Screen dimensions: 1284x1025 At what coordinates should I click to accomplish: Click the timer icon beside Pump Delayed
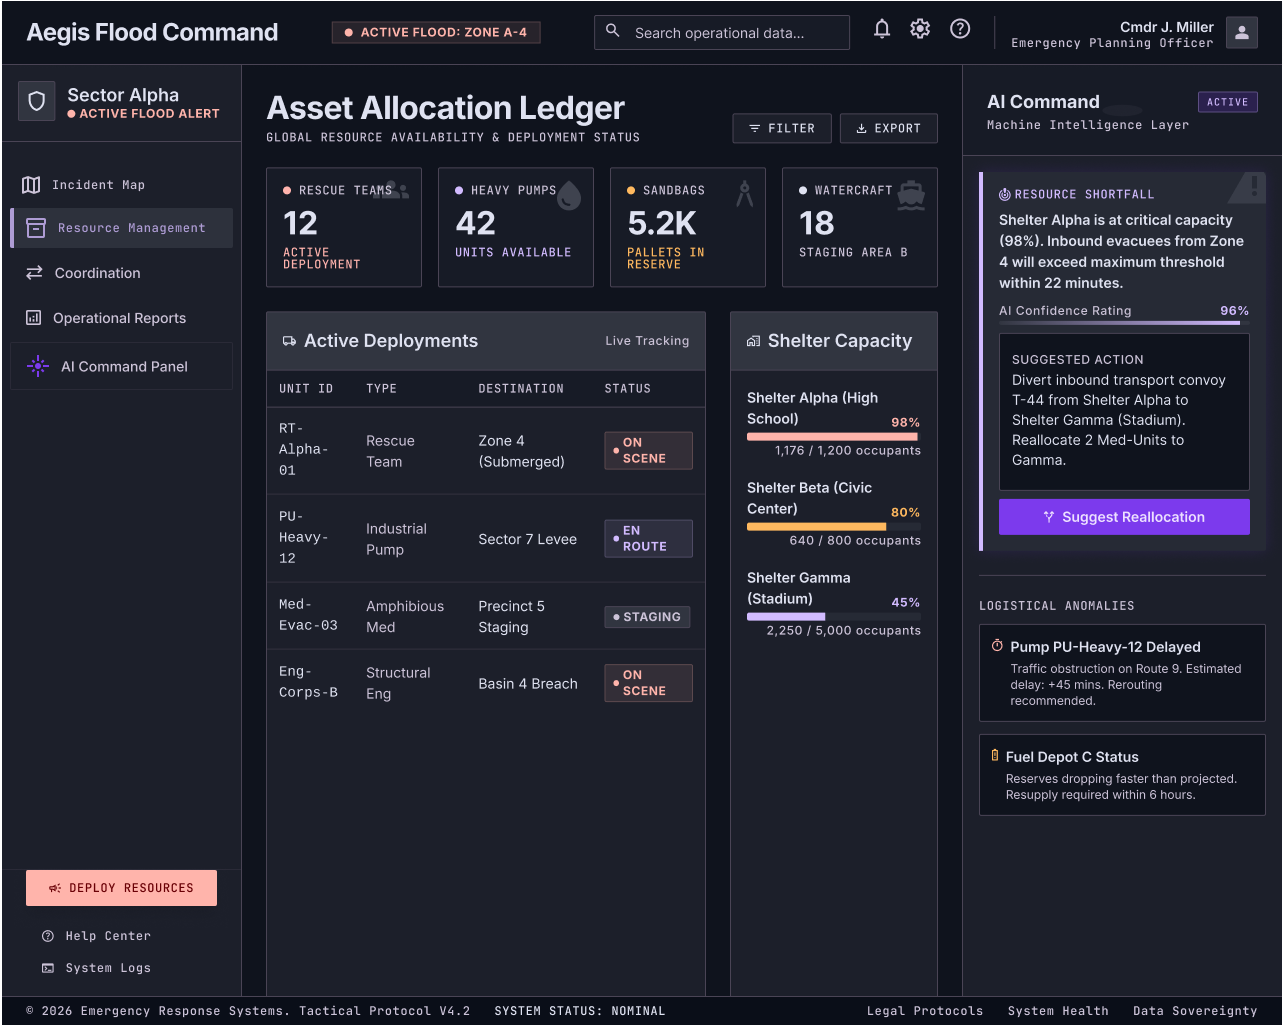997,646
